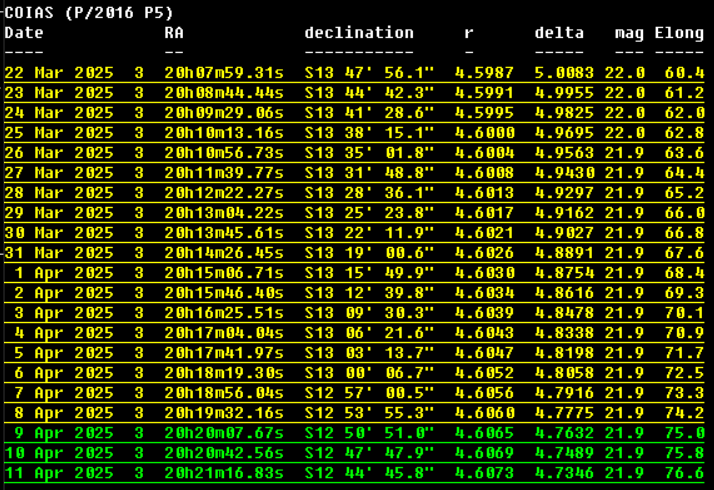Select the delta column header
714x490 pixels.
click(x=559, y=33)
